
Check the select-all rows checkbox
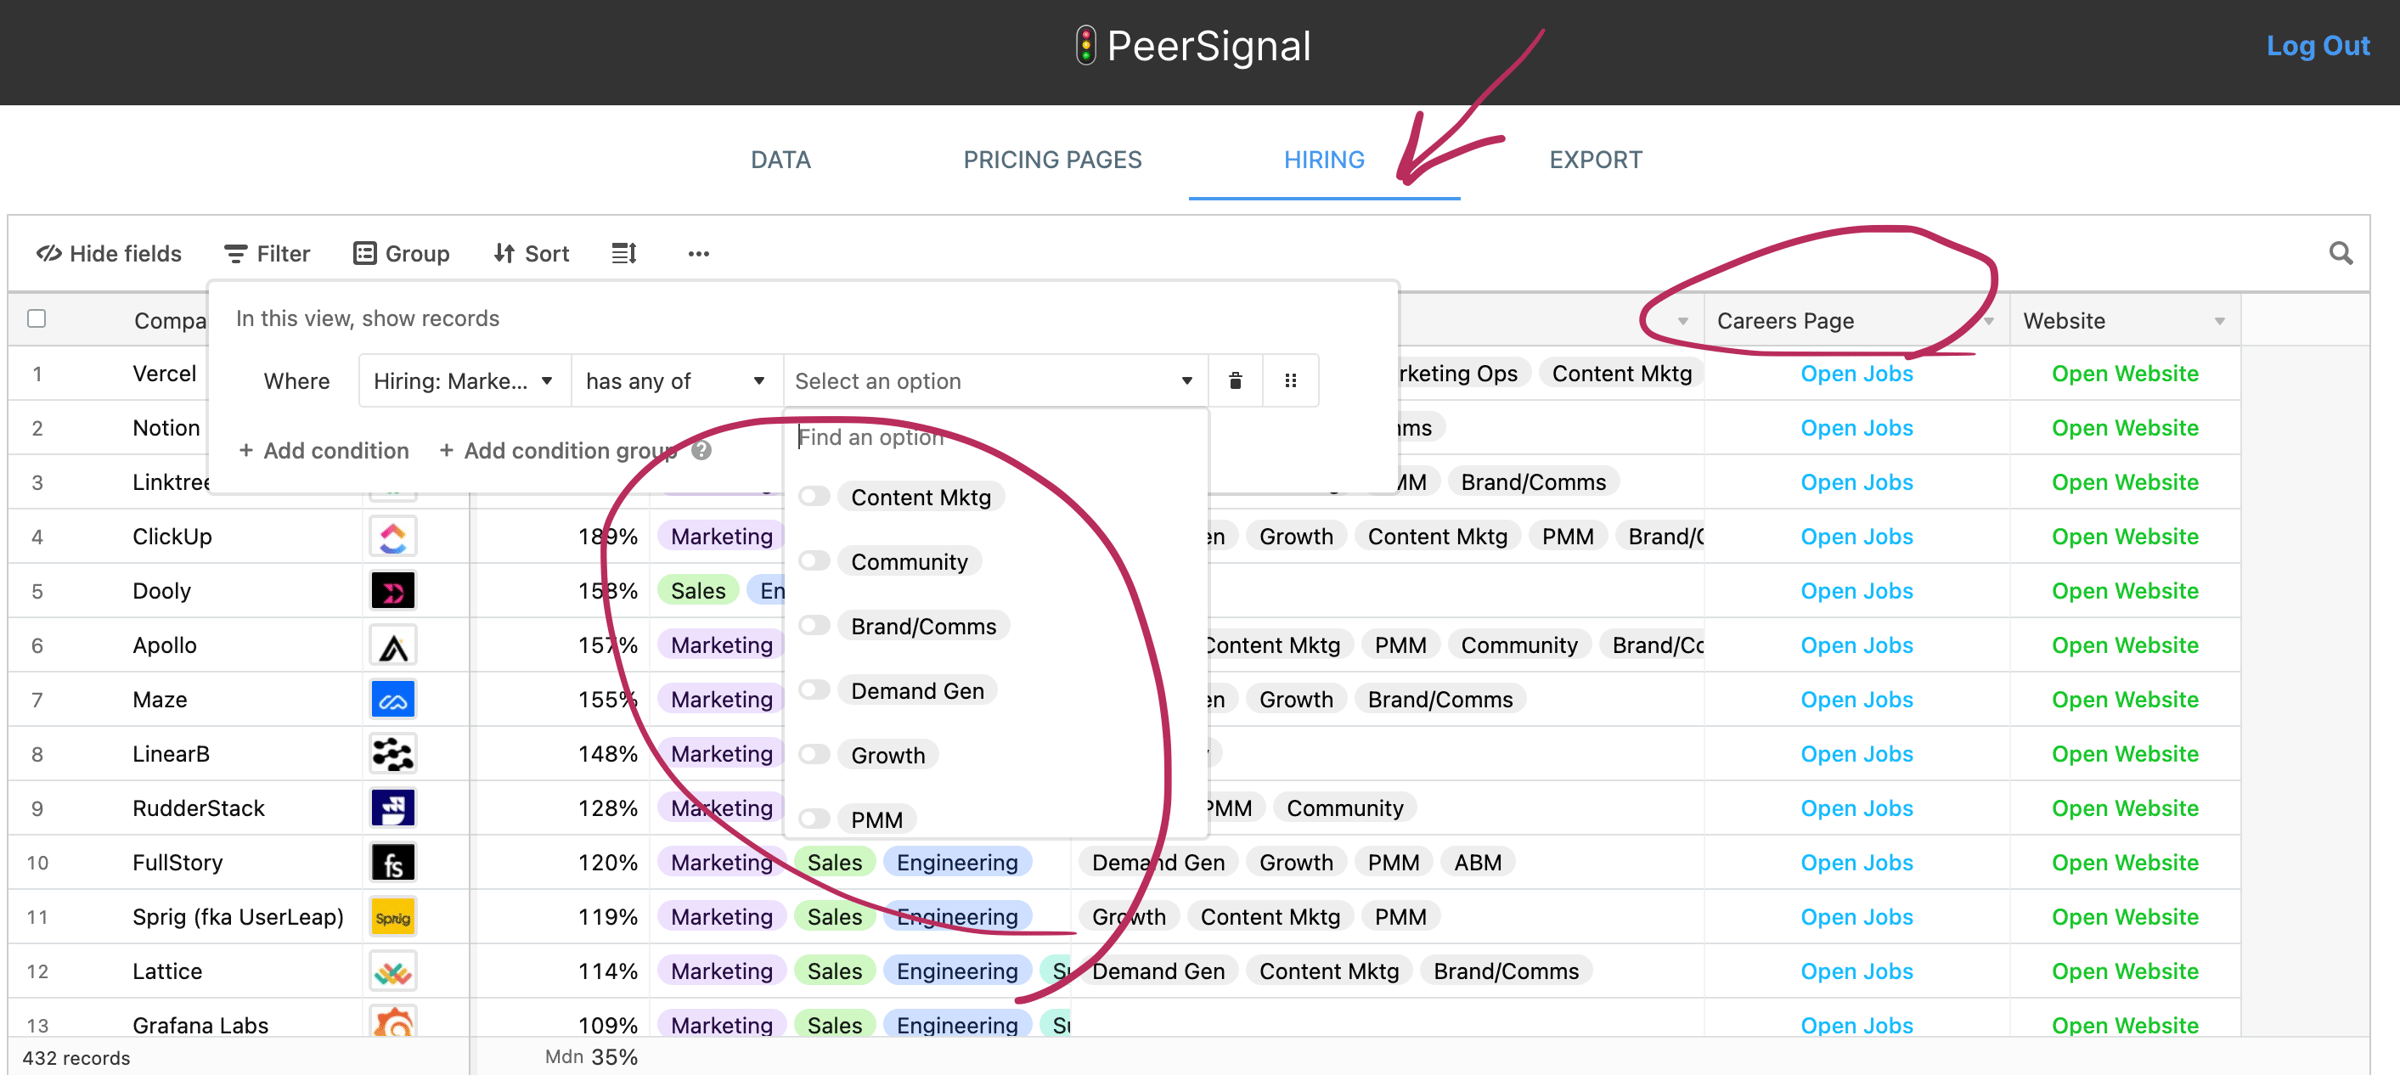coord(37,319)
